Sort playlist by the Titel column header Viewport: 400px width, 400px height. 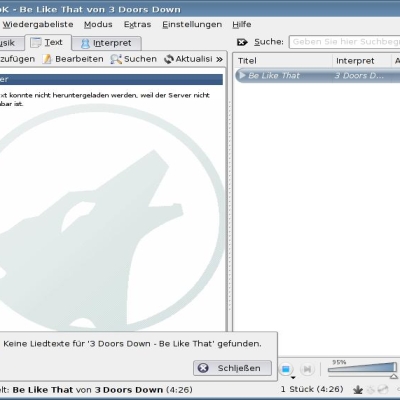click(x=283, y=61)
